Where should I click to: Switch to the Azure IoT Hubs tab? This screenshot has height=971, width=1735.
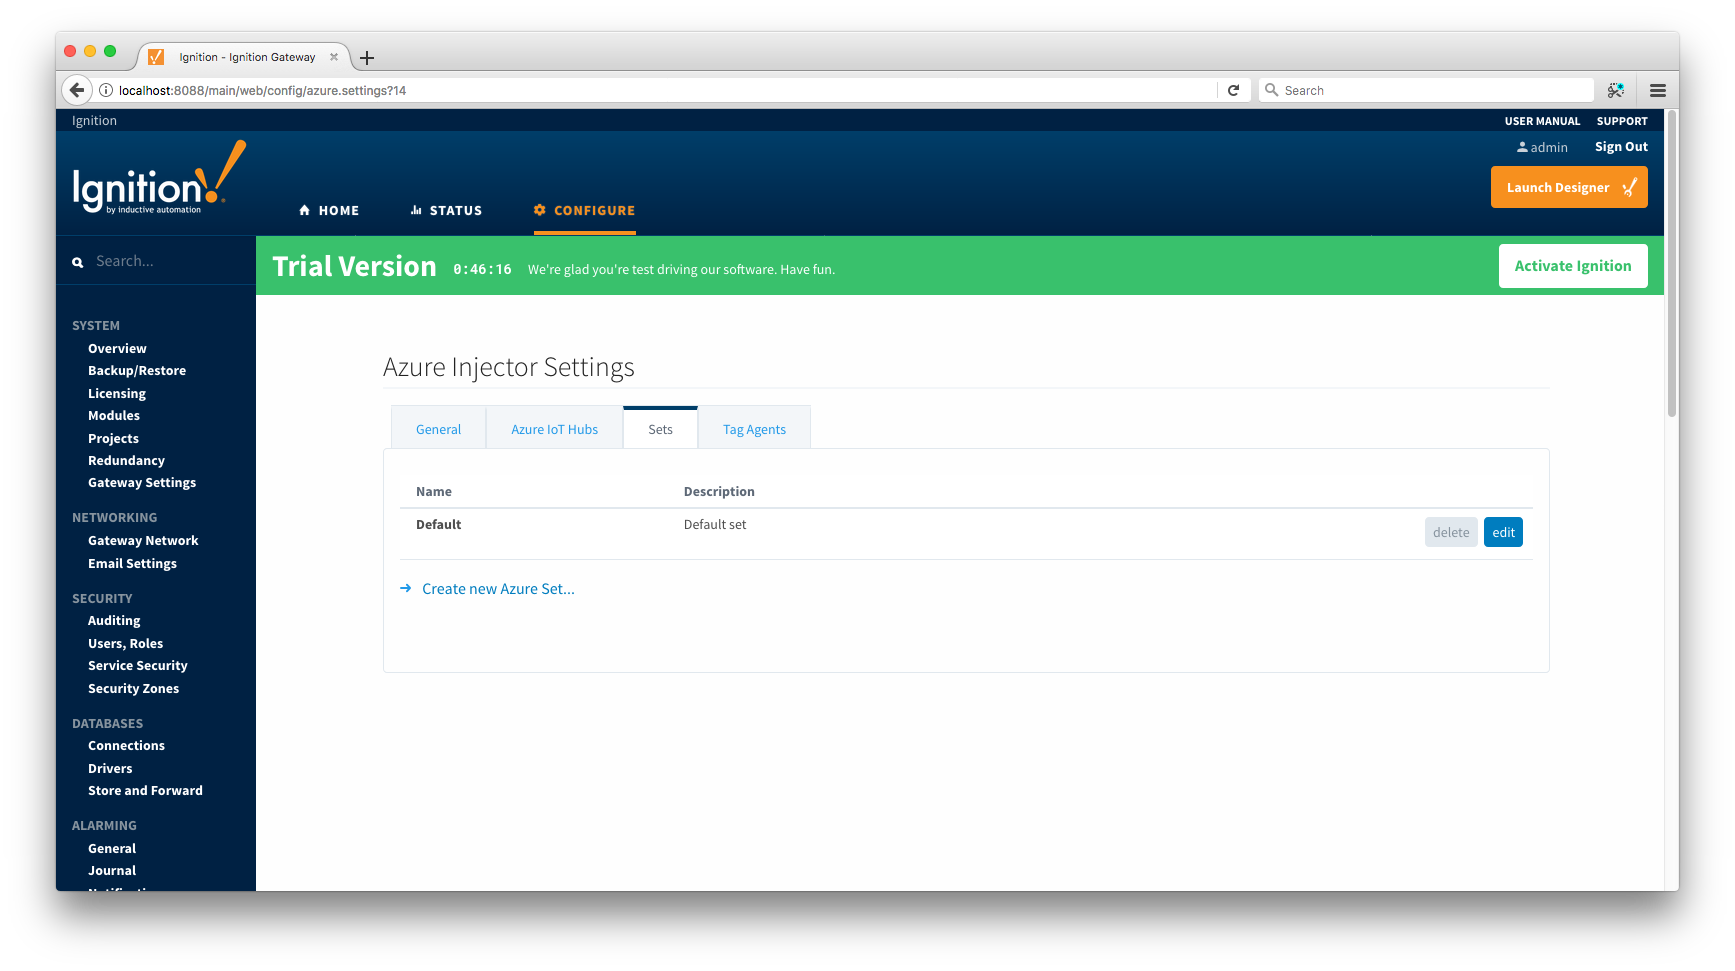point(554,429)
